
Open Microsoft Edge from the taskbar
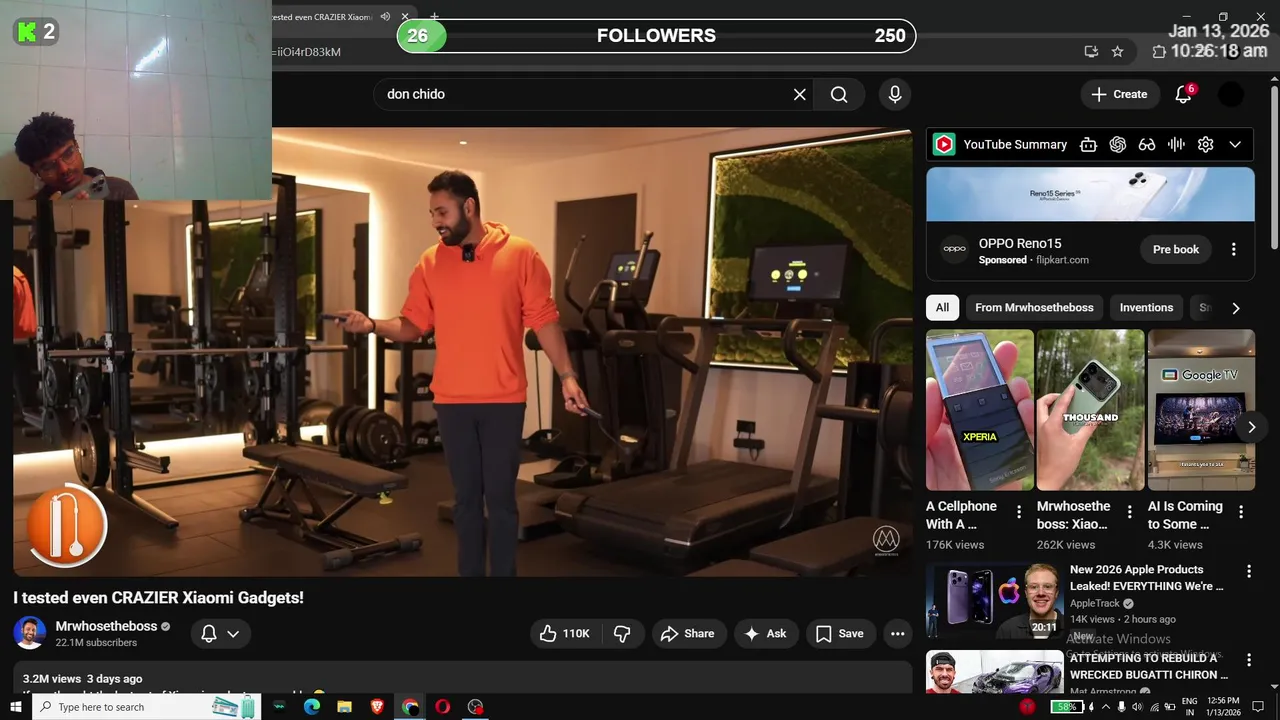pos(312,707)
